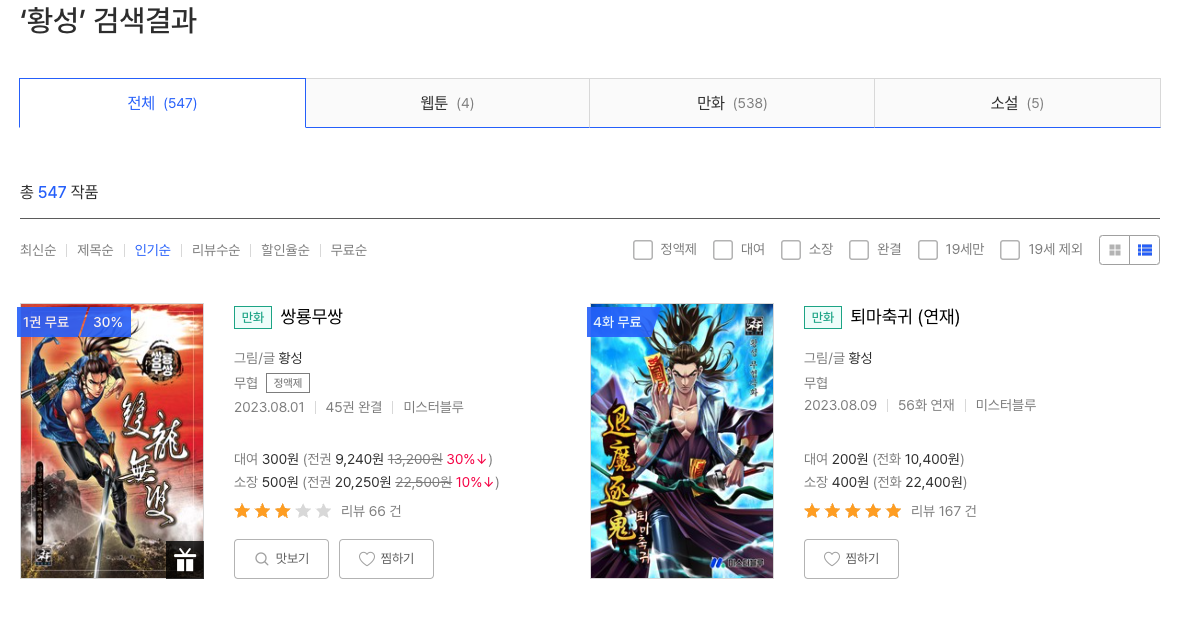Sort by 인기순
Viewport: 1177px width, 618px height.
coord(152,250)
